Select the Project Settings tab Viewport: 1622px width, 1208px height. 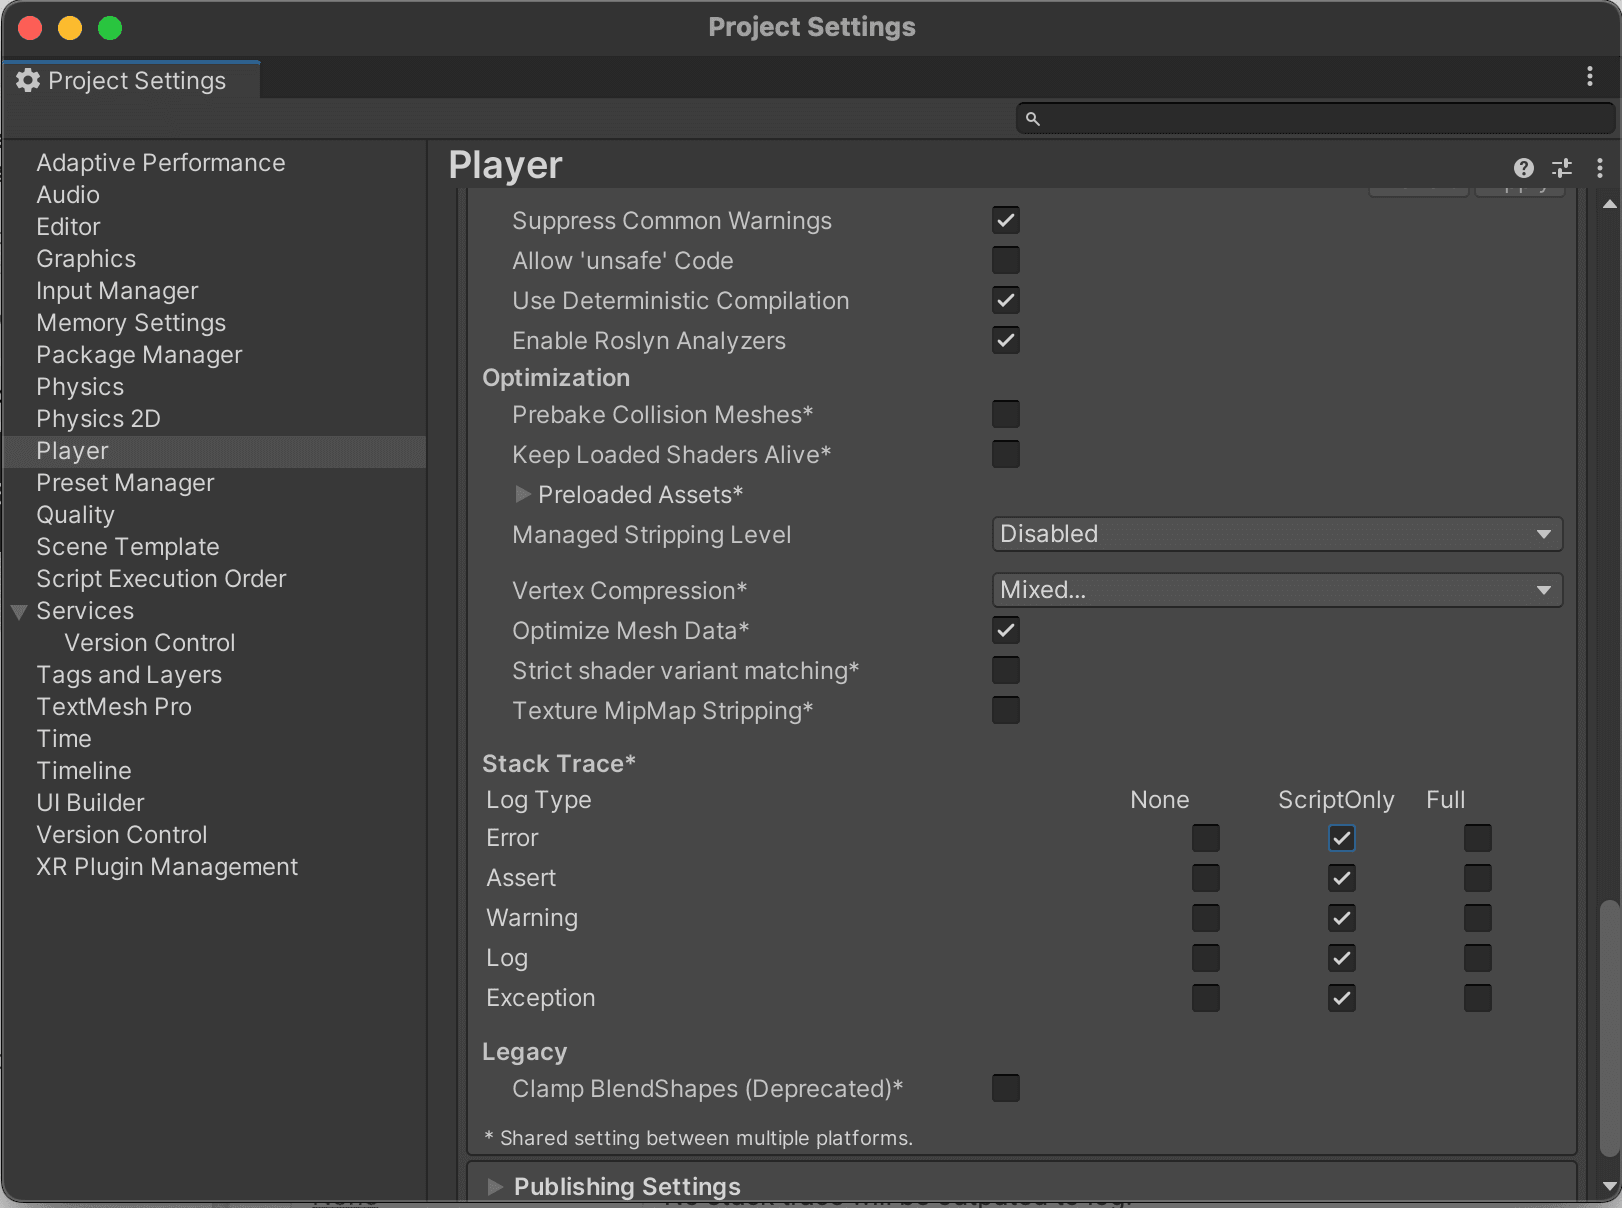(130, 80)
